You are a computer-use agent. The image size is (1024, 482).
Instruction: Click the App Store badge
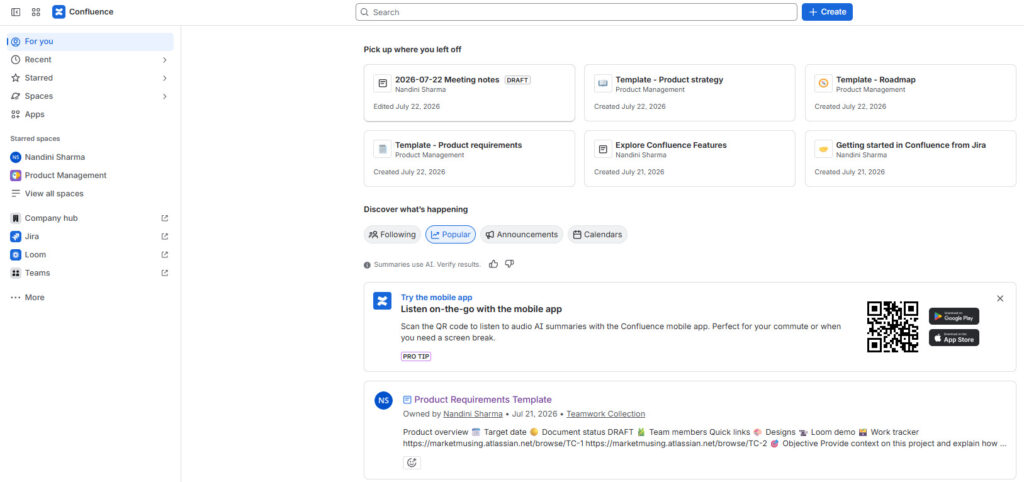(953, 338)
